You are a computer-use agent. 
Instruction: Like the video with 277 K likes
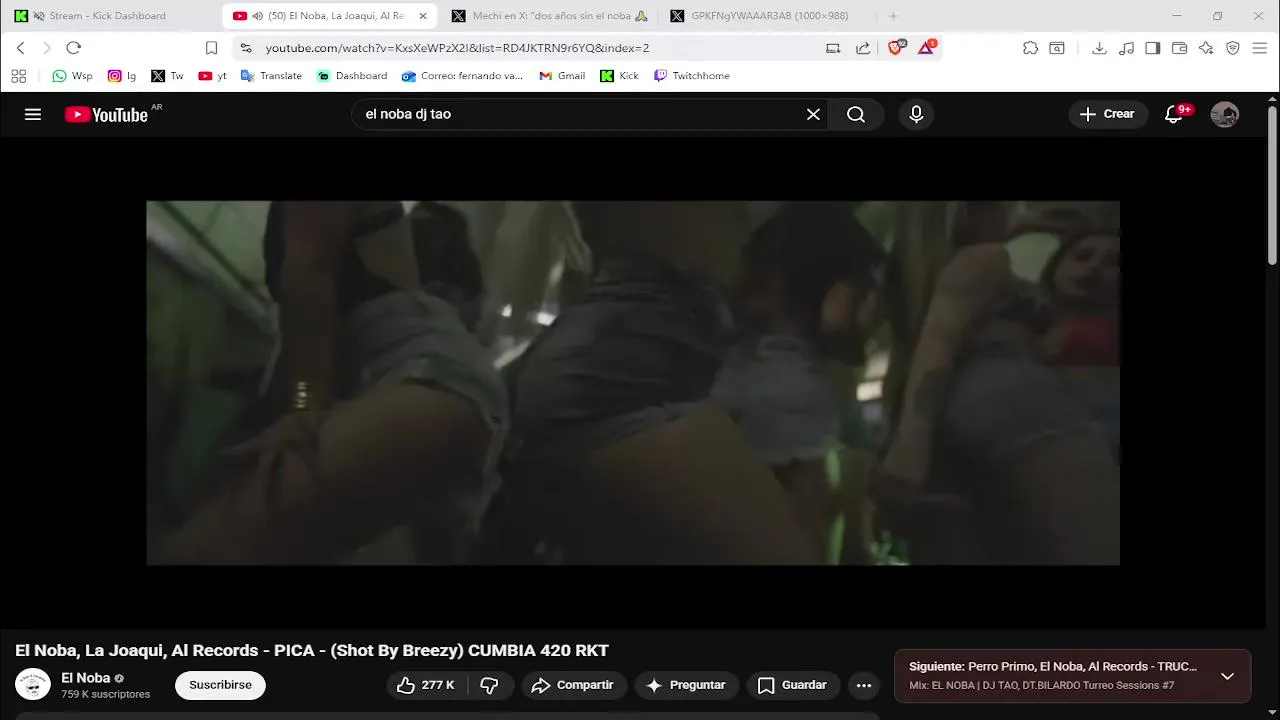pos(425,685)
